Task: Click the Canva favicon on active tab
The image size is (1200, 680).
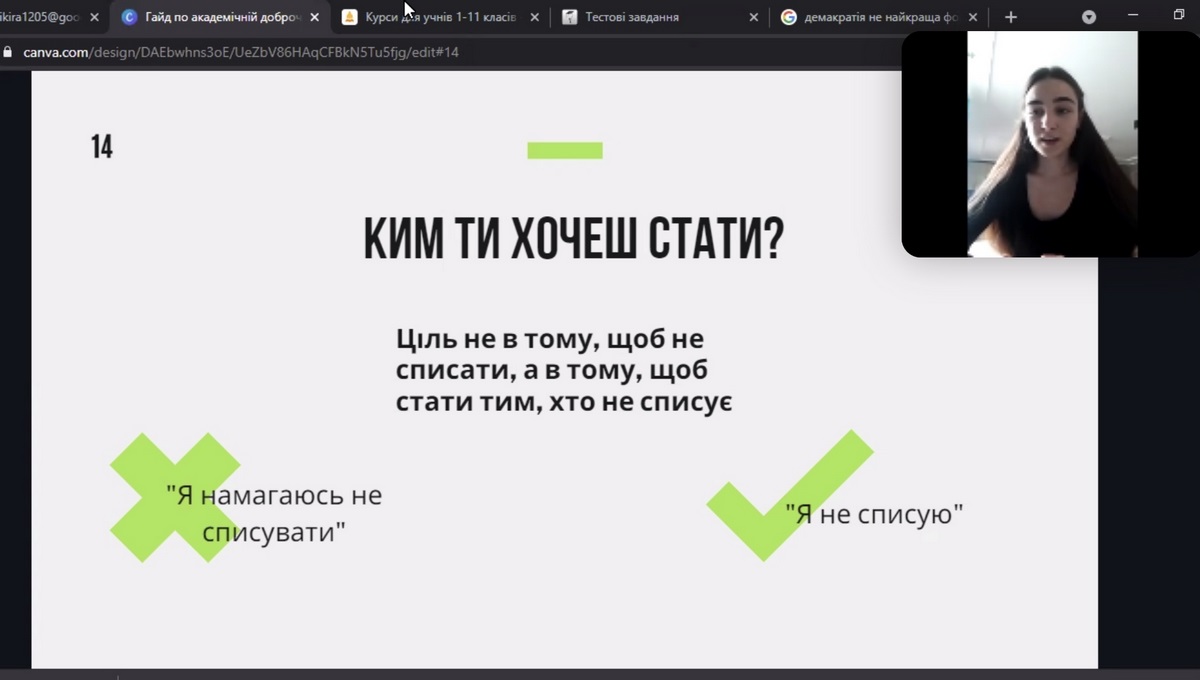Action: (129, 17)
